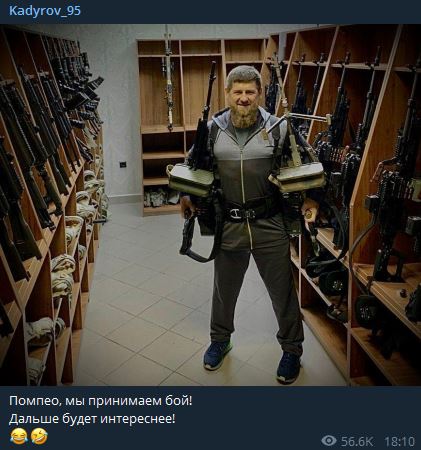
Task: Click the 56.6K view counter
Action: click(x=357, y=441)
